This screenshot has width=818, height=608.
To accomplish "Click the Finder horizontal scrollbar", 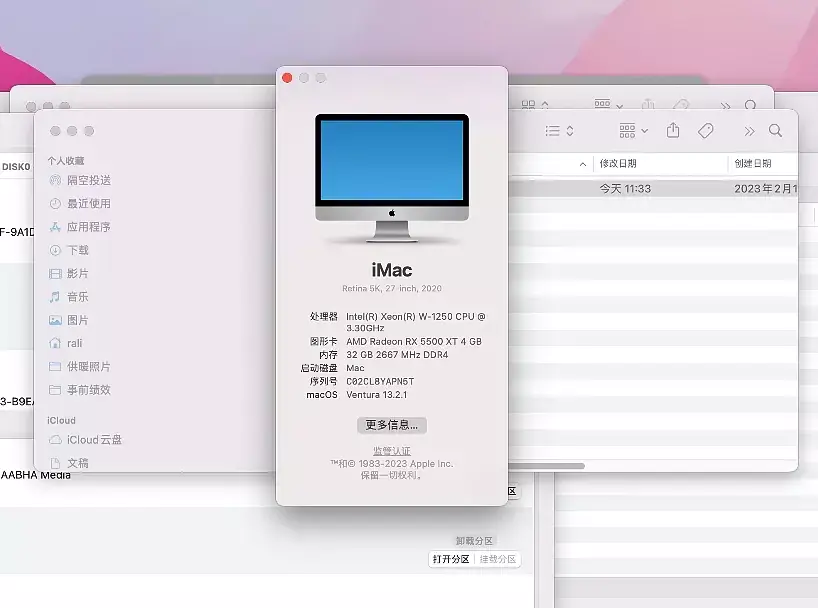I will click(546, 466).
